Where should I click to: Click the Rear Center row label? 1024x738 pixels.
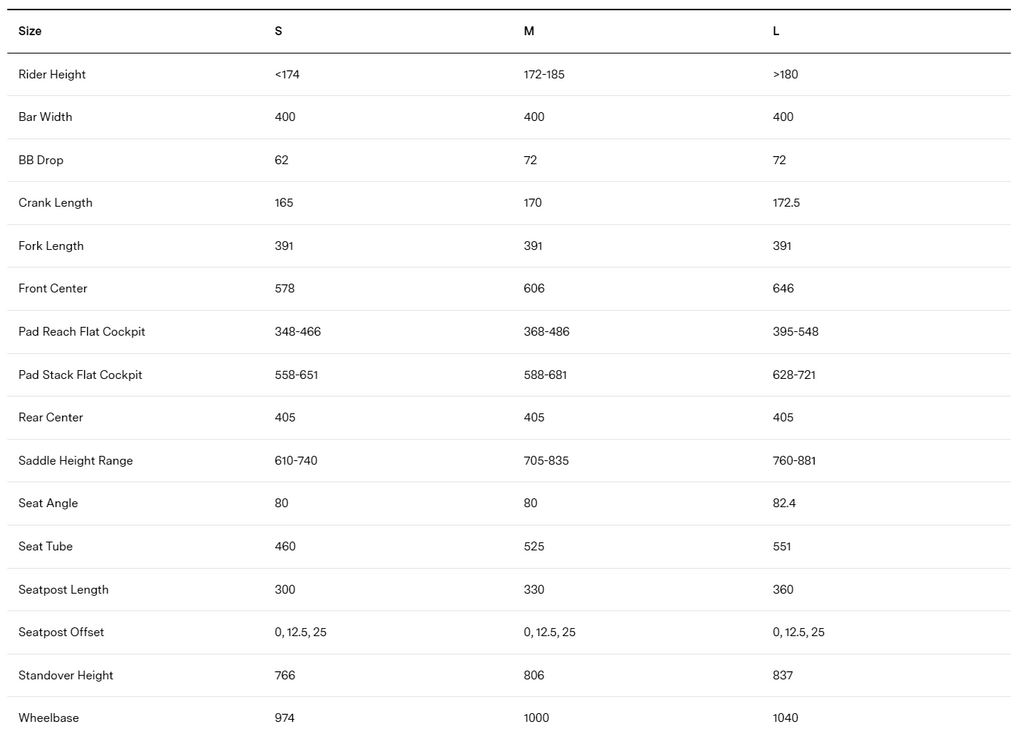click(x=50, y=417)
